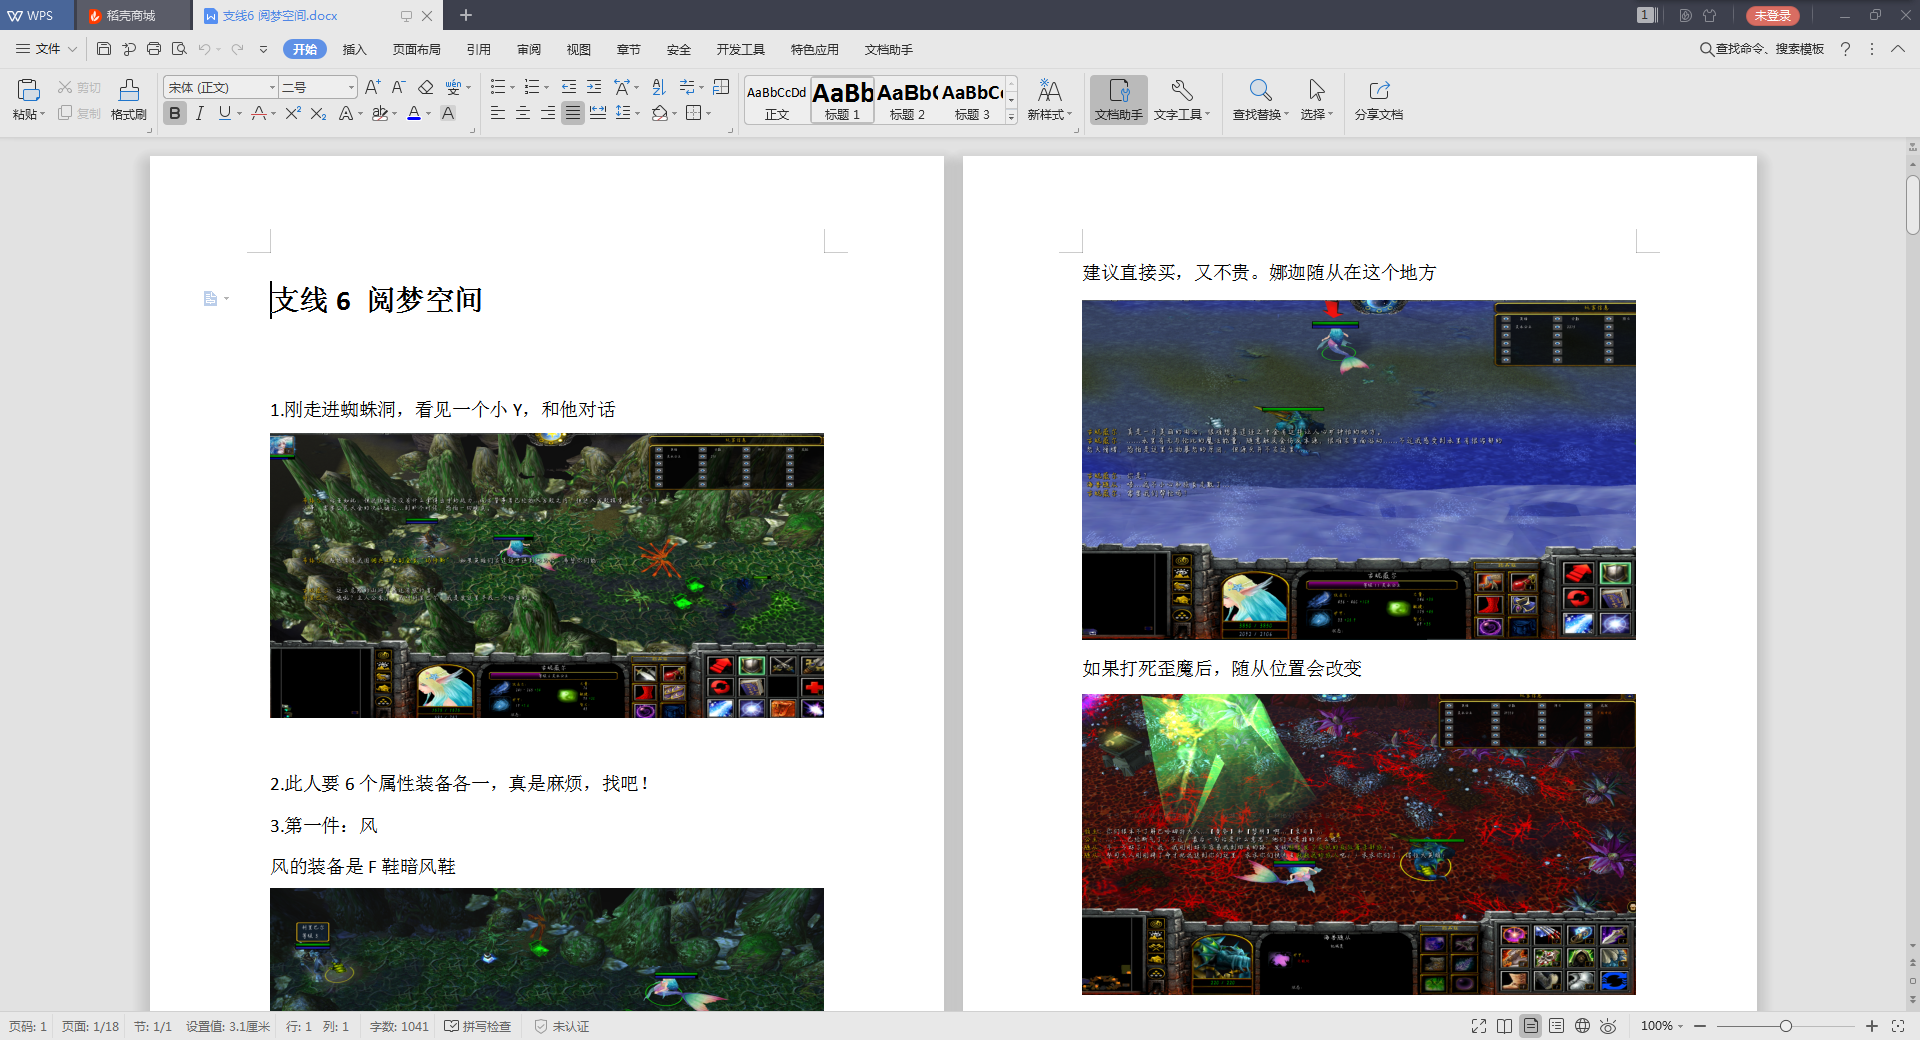Viewport: 1920px width, 1040px height.
Task: Toggle Underline formatting
Action: point(225,114)
